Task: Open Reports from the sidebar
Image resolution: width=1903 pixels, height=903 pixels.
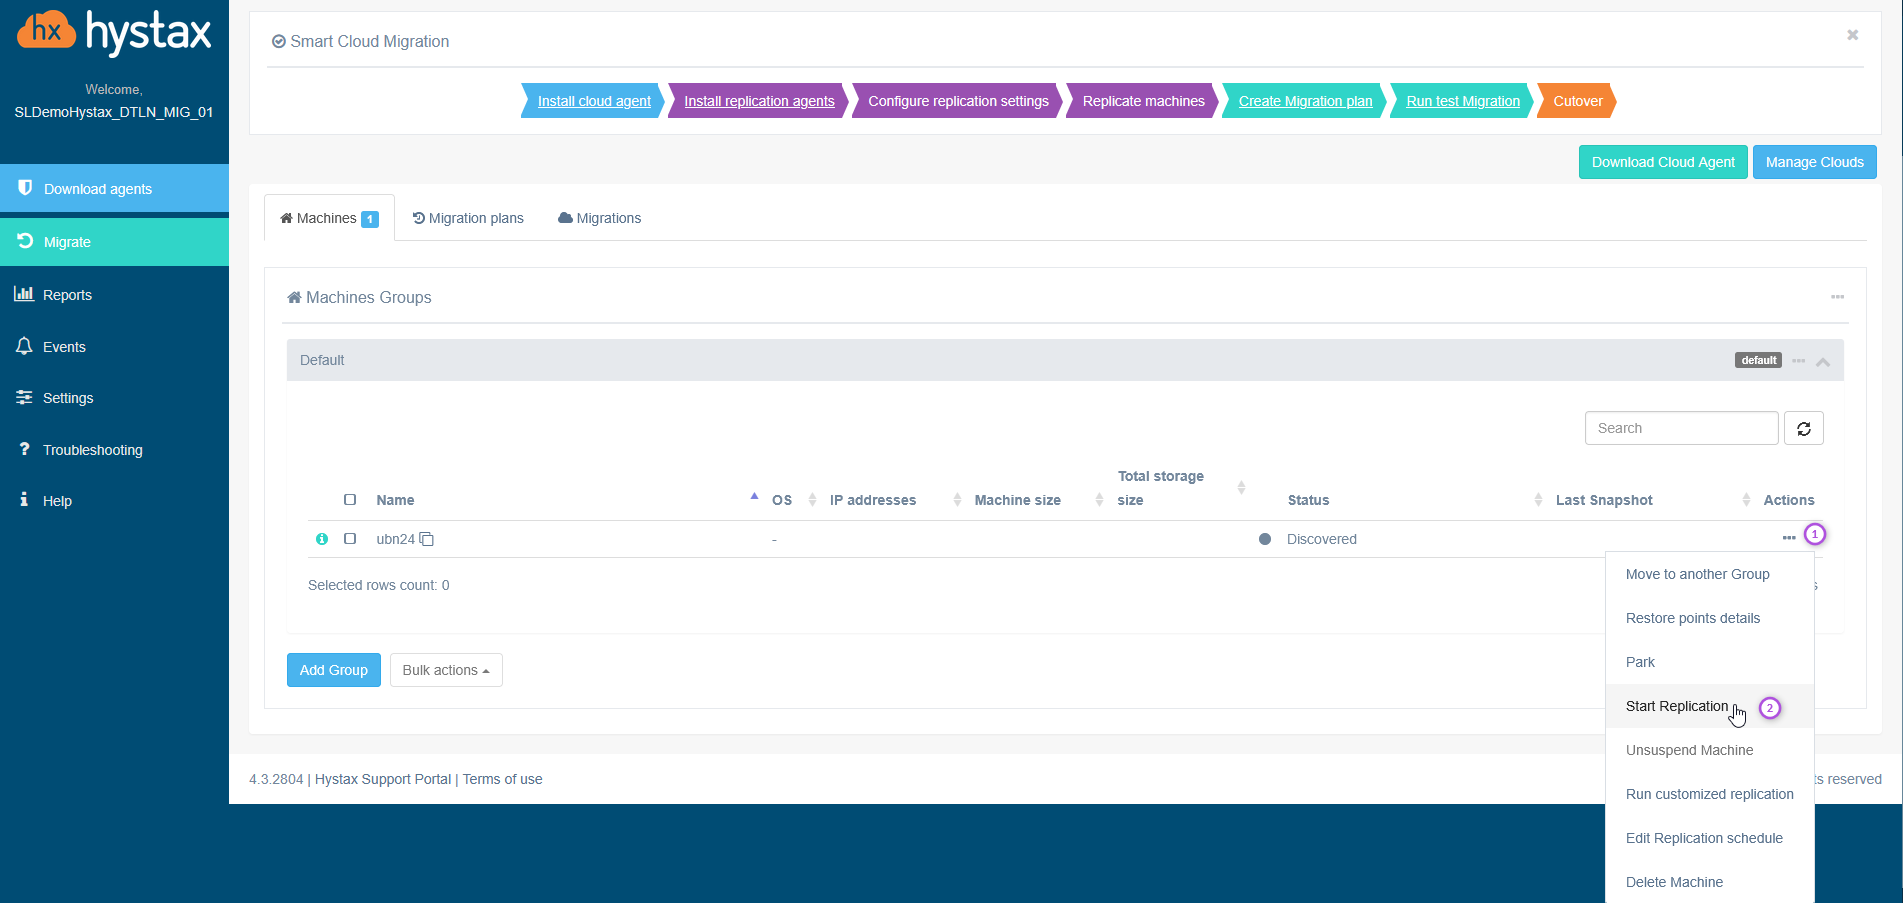Action: click(x=67, y=295)
